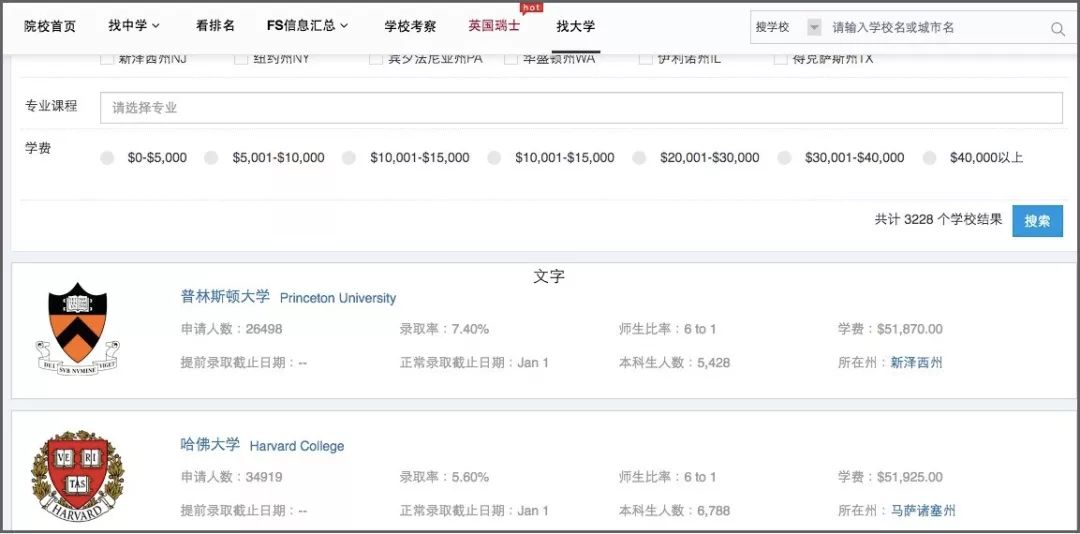Image resolution: width=1080 pixels, height=534 pixels.
Task: Click Princeton undergraduate count 5,428
Action: coord(713,362)
